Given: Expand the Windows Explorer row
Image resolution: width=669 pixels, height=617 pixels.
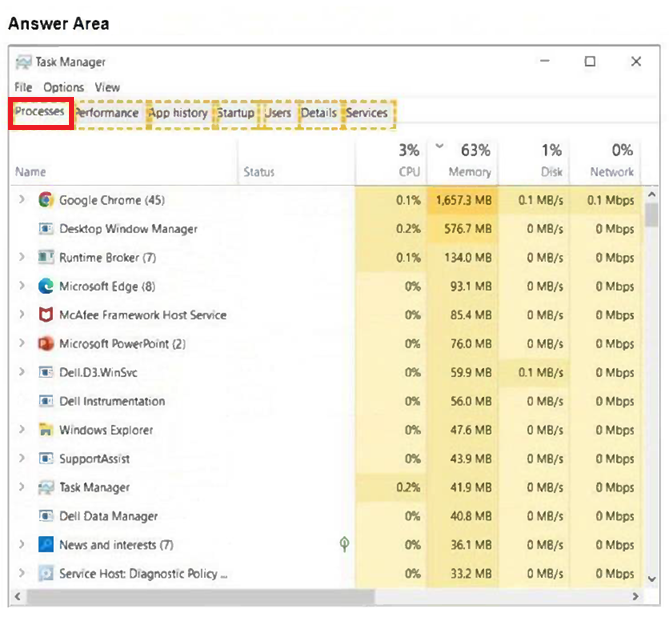Looking at the screenshot, I should pyautogui.click(x=21, y=429).
